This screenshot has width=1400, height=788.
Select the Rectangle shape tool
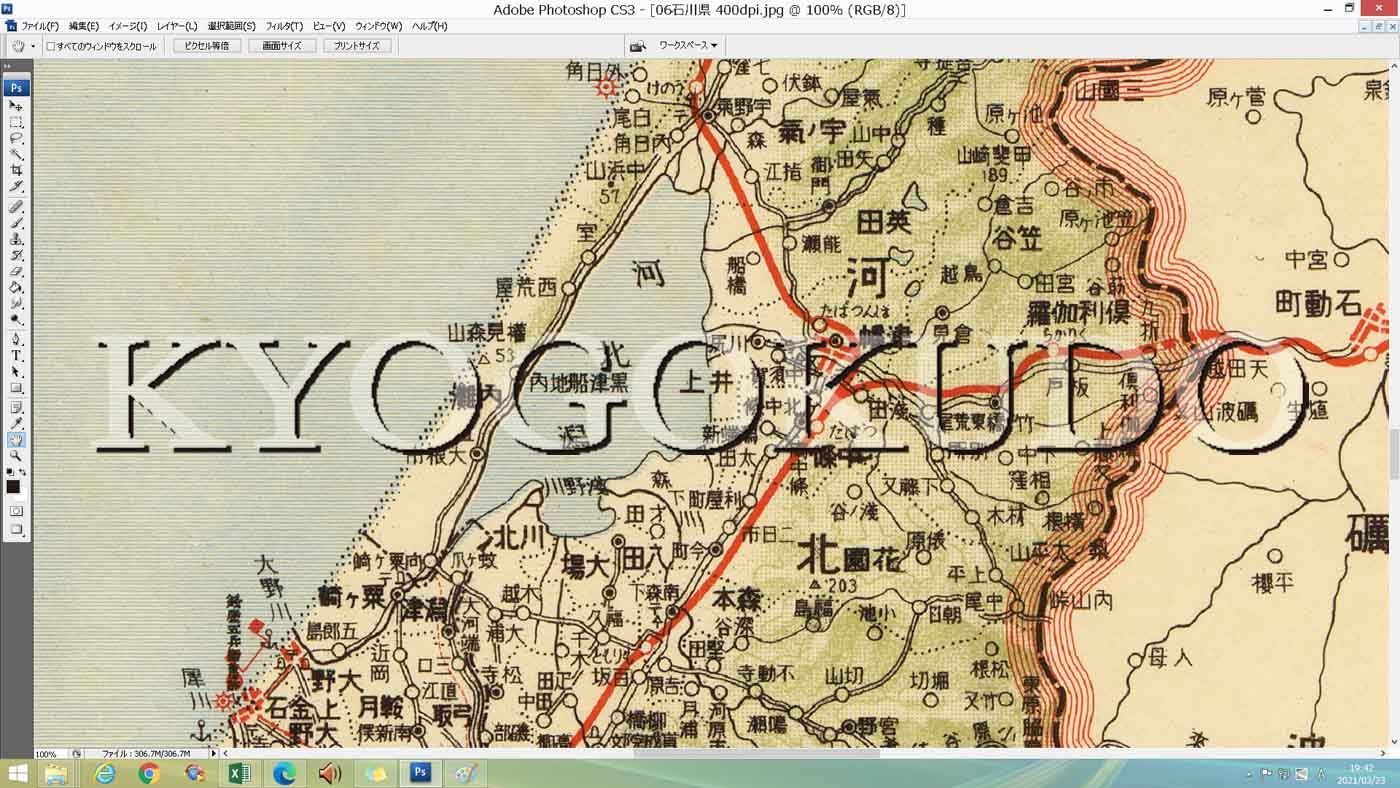[16, 387]
